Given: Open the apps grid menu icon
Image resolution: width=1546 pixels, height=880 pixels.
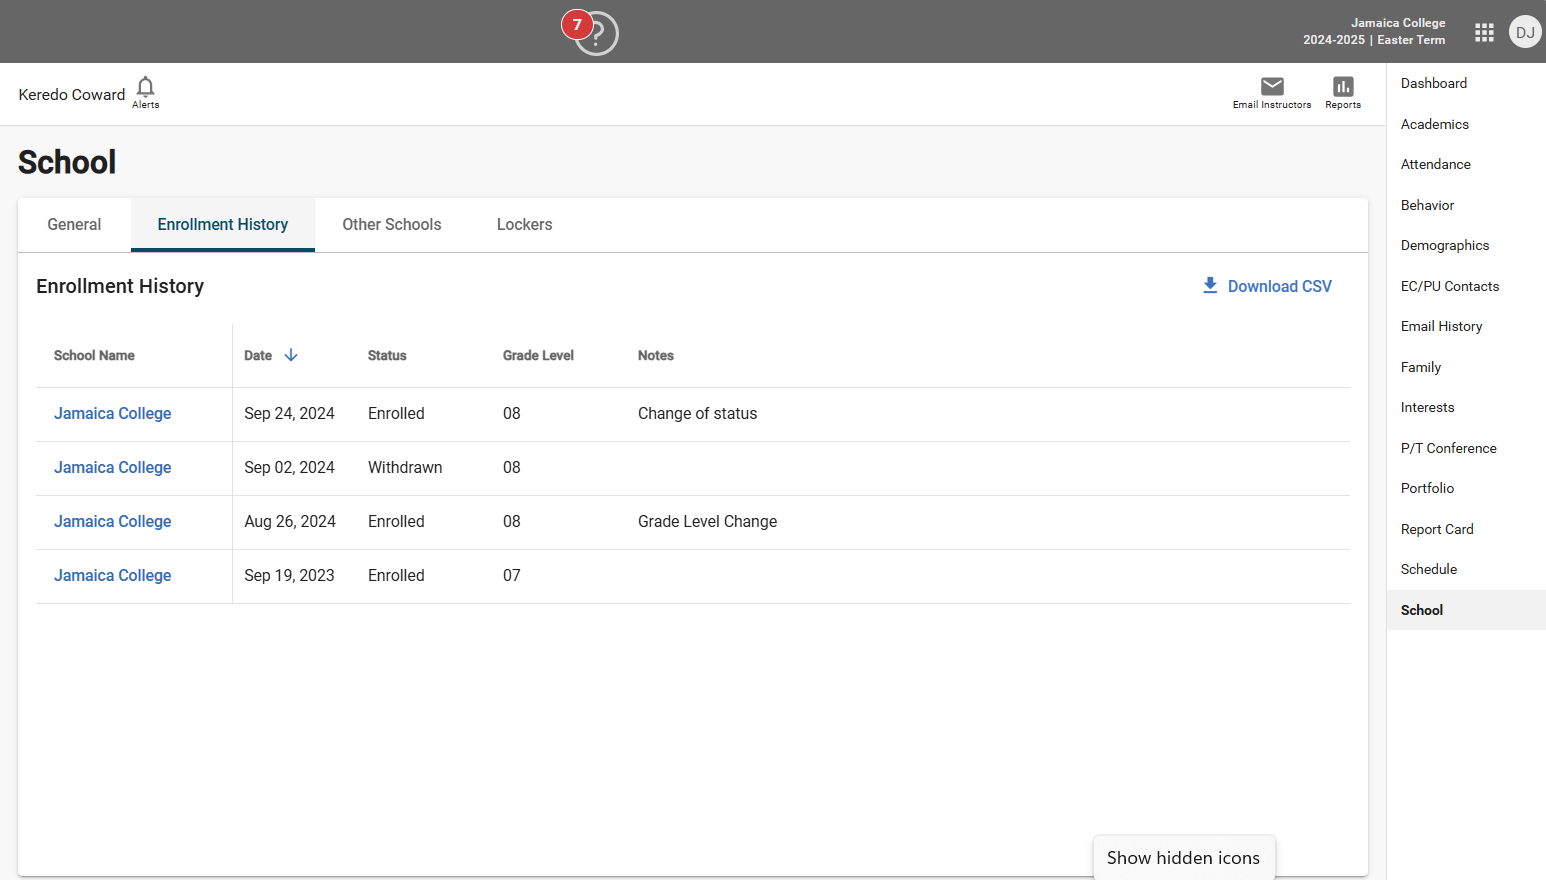Looking at the screenshot, I should pyautogui.click(x=1484, y=32).
